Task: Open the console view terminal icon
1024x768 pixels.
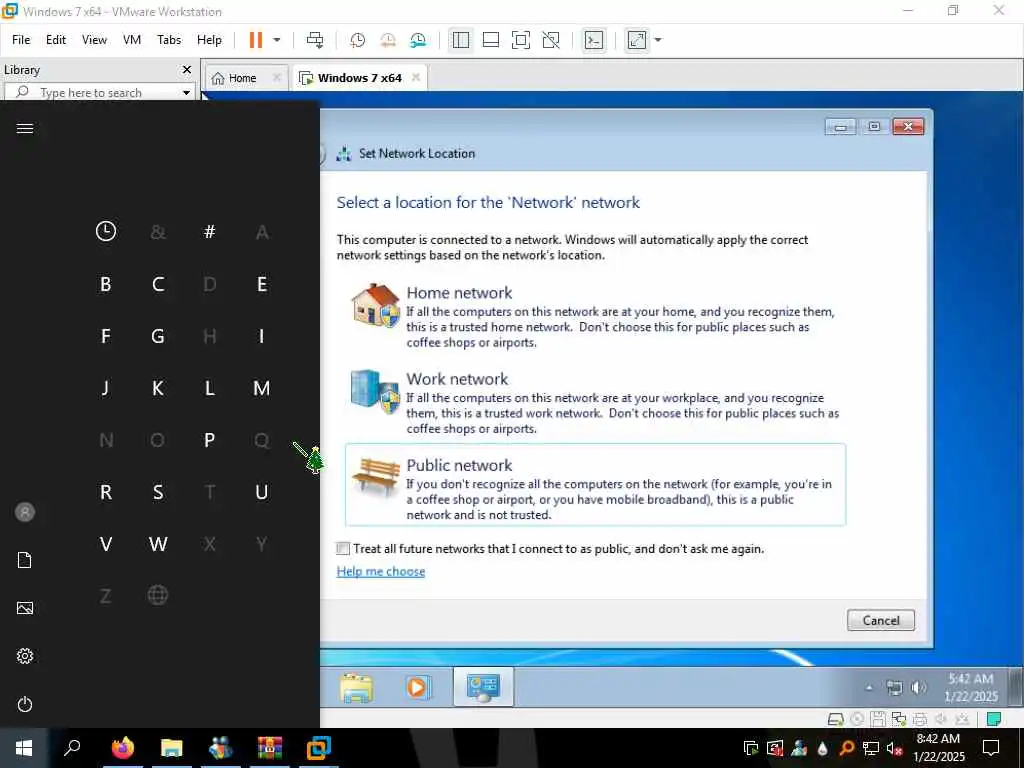Action: [594, 40]
